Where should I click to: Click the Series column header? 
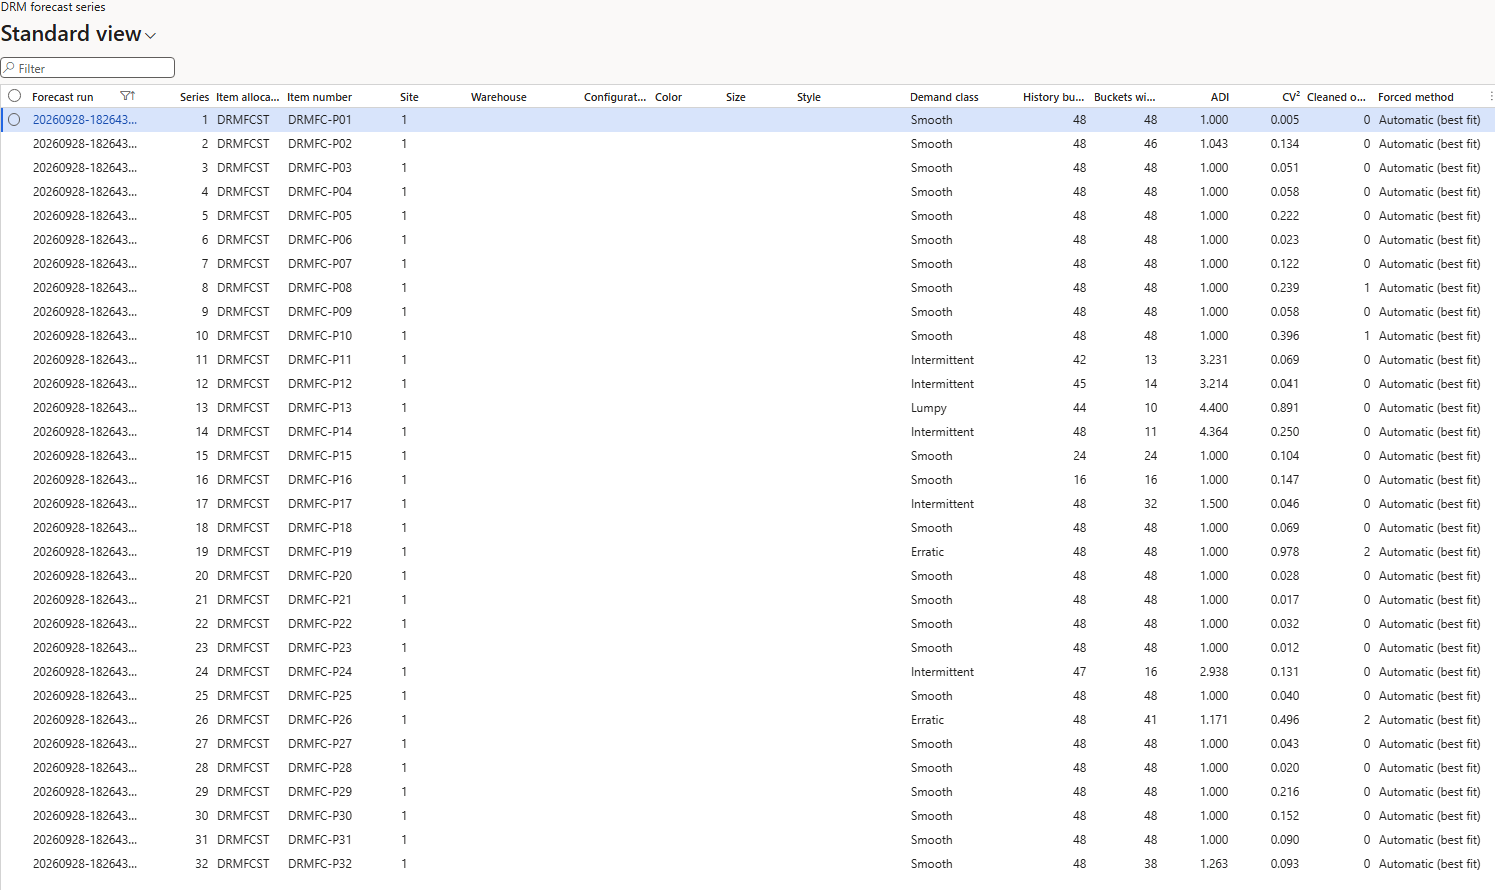tap(194, 97)
